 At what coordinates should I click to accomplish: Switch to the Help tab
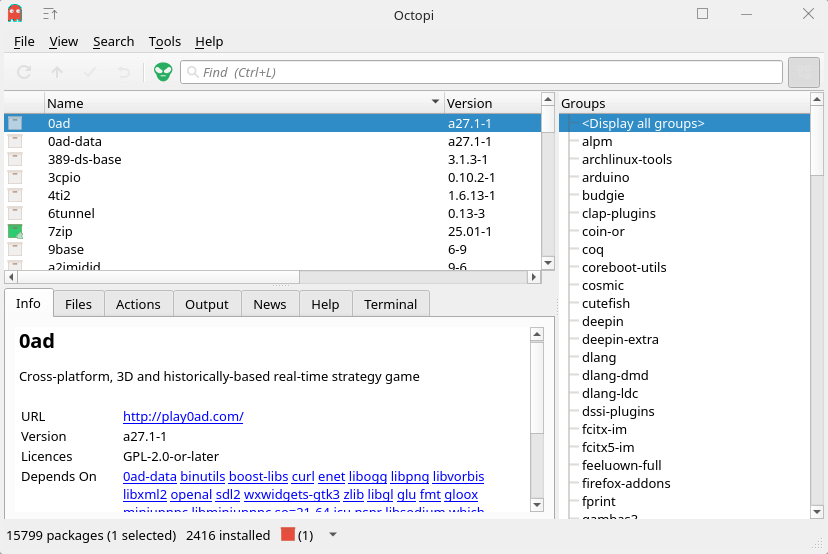click(x=325, y=304)
